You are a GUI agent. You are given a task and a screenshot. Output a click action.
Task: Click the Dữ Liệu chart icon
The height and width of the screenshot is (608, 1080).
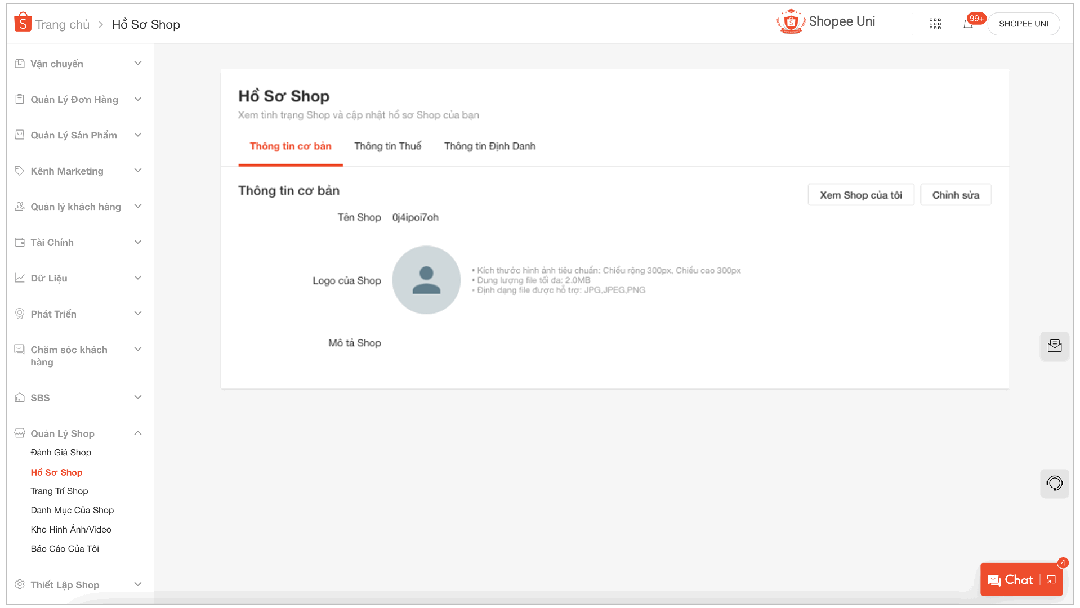pyautogui.click(x=20, y=278)
